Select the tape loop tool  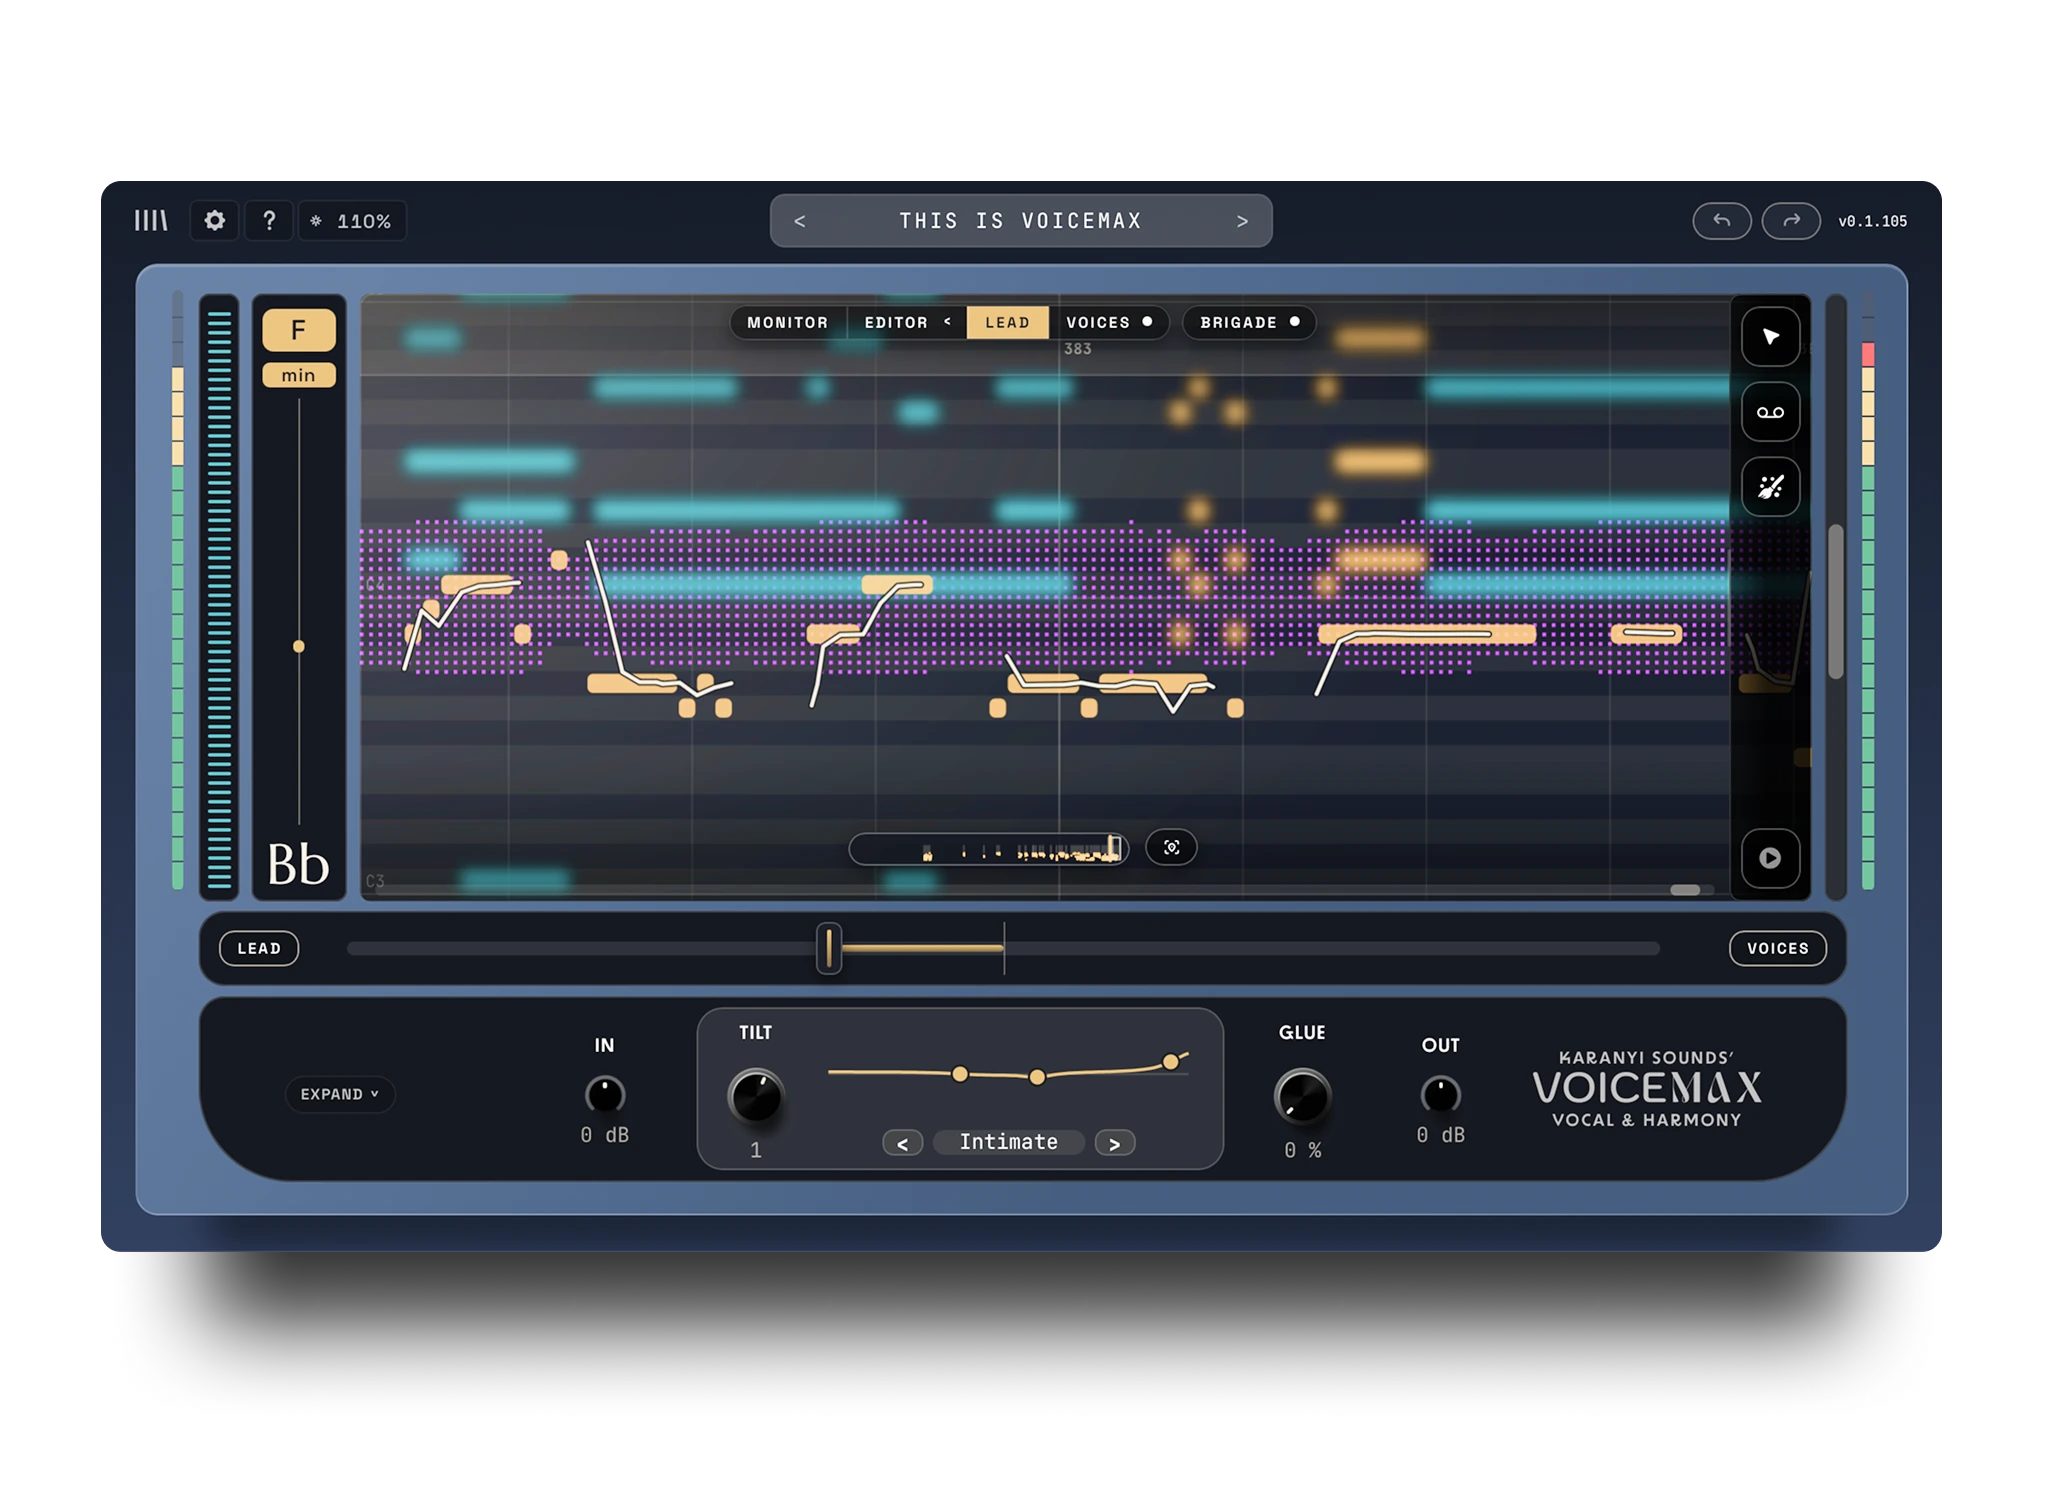coord(1770,412)
